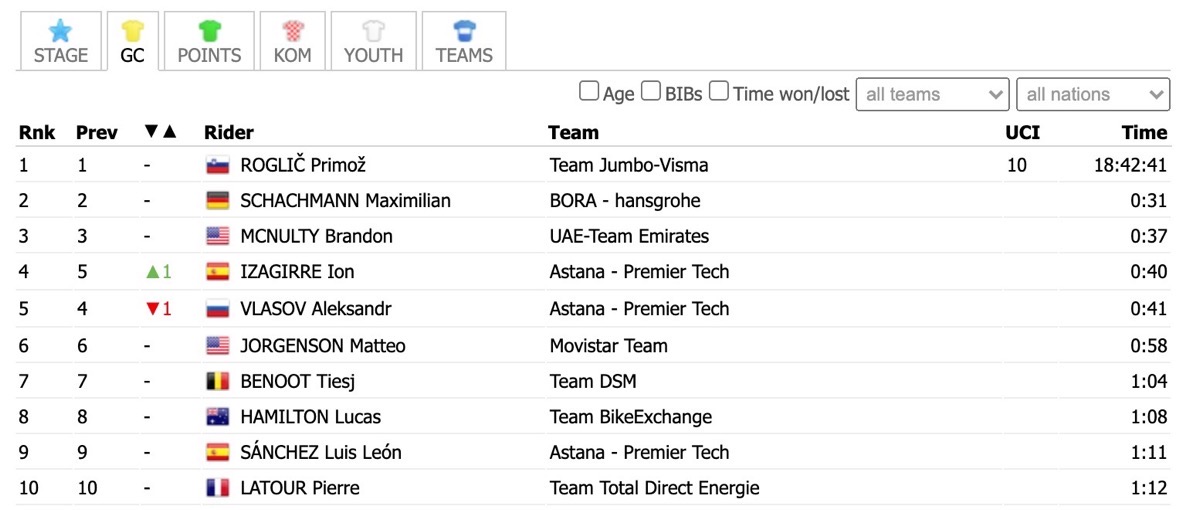Open Team Jumbo-Visma team link
This screenshot has height=510, width=1200.
[629, 165]
